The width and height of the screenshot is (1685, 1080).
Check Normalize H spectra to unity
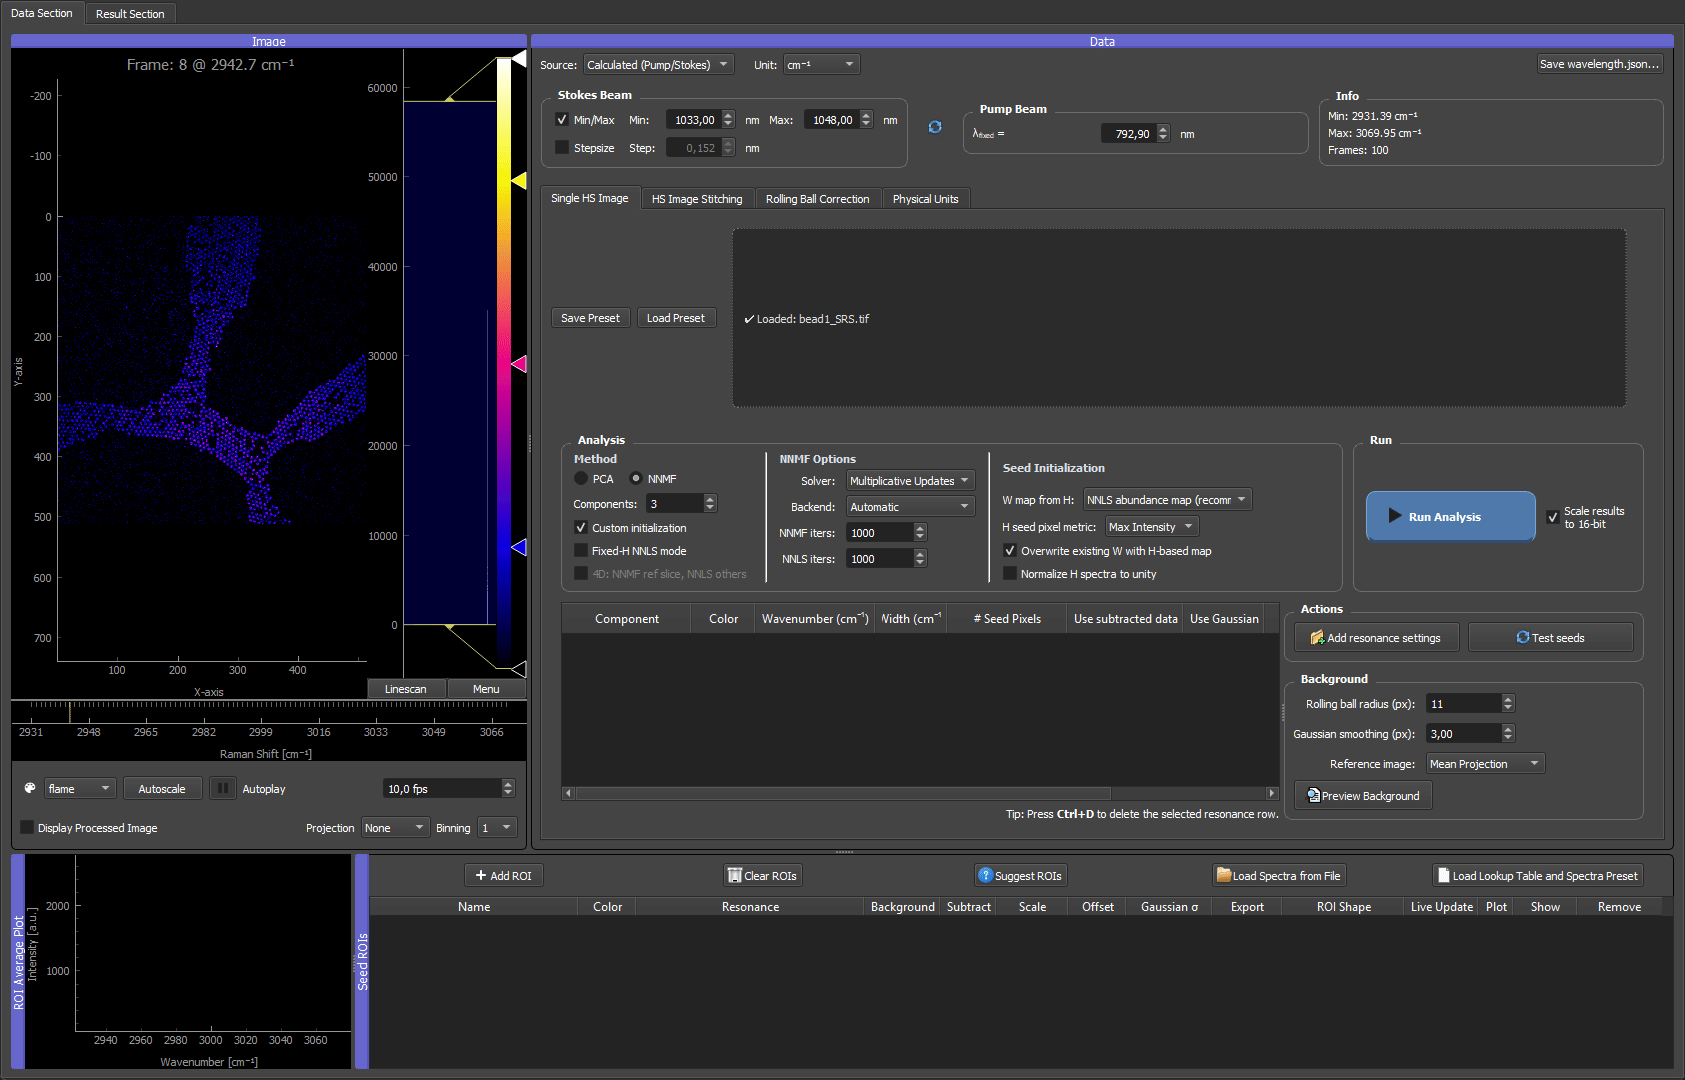[1010, 574]
